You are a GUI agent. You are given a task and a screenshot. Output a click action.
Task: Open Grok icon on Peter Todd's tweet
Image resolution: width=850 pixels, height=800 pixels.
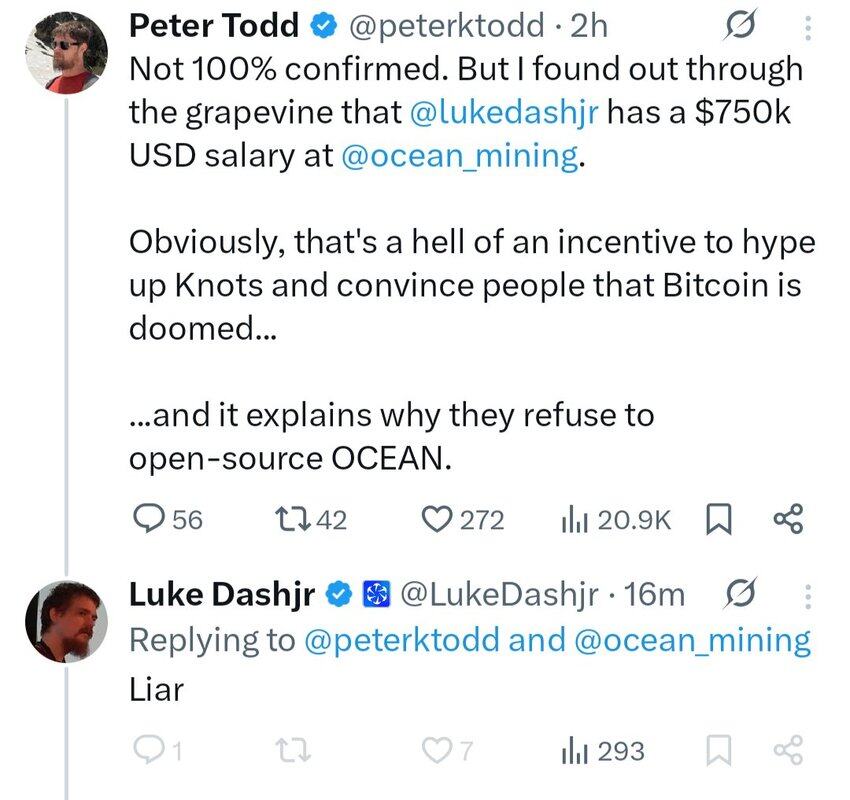(x=739, y=25)
